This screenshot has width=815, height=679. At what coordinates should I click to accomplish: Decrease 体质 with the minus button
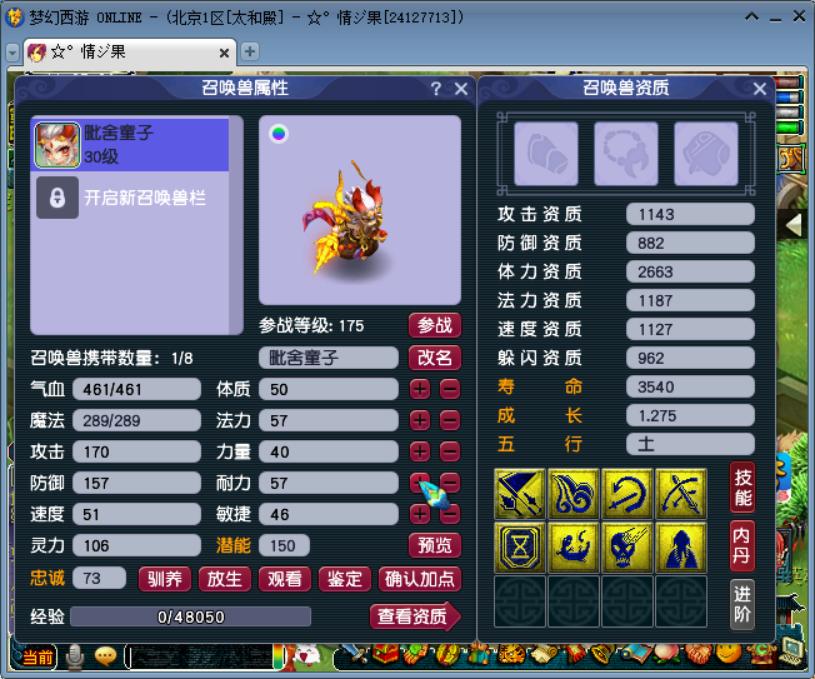450,389
